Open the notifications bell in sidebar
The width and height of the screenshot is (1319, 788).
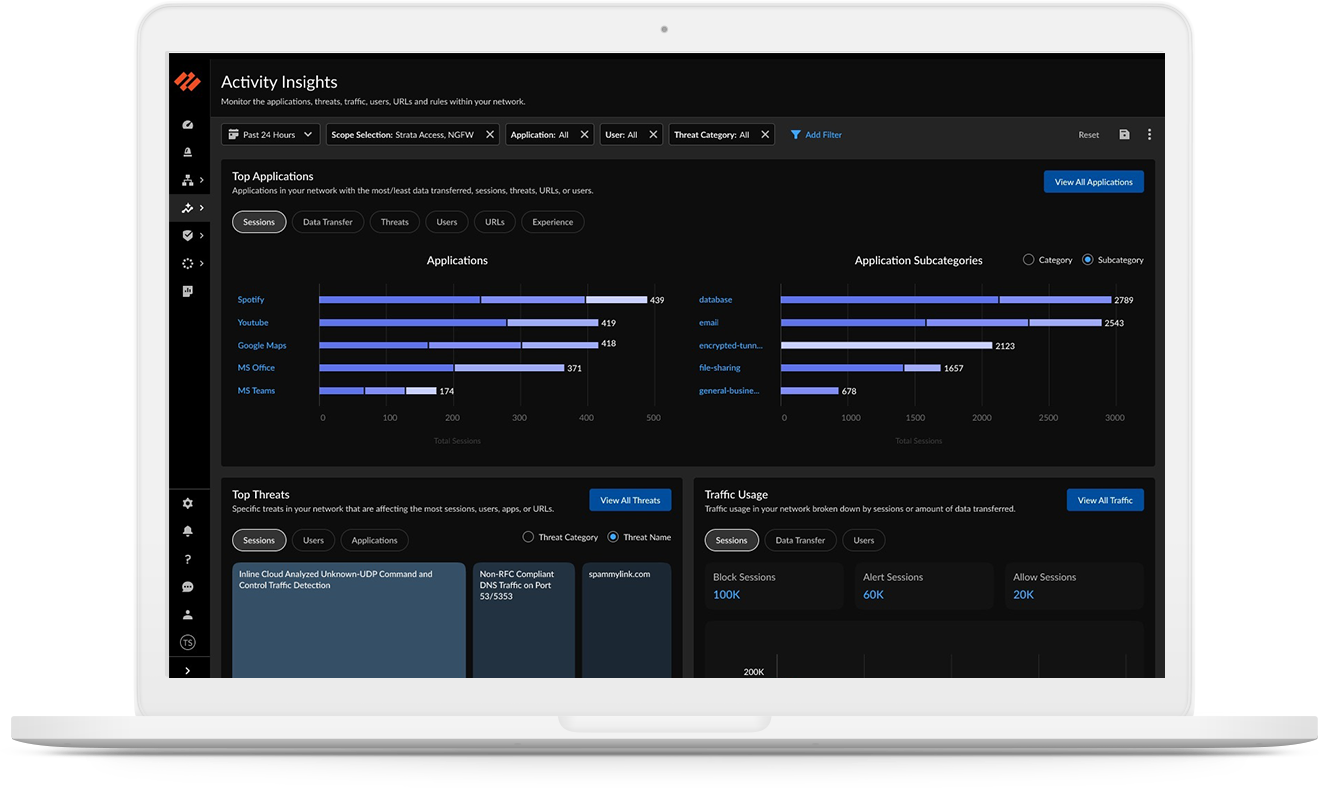click(x=188, y=532)
